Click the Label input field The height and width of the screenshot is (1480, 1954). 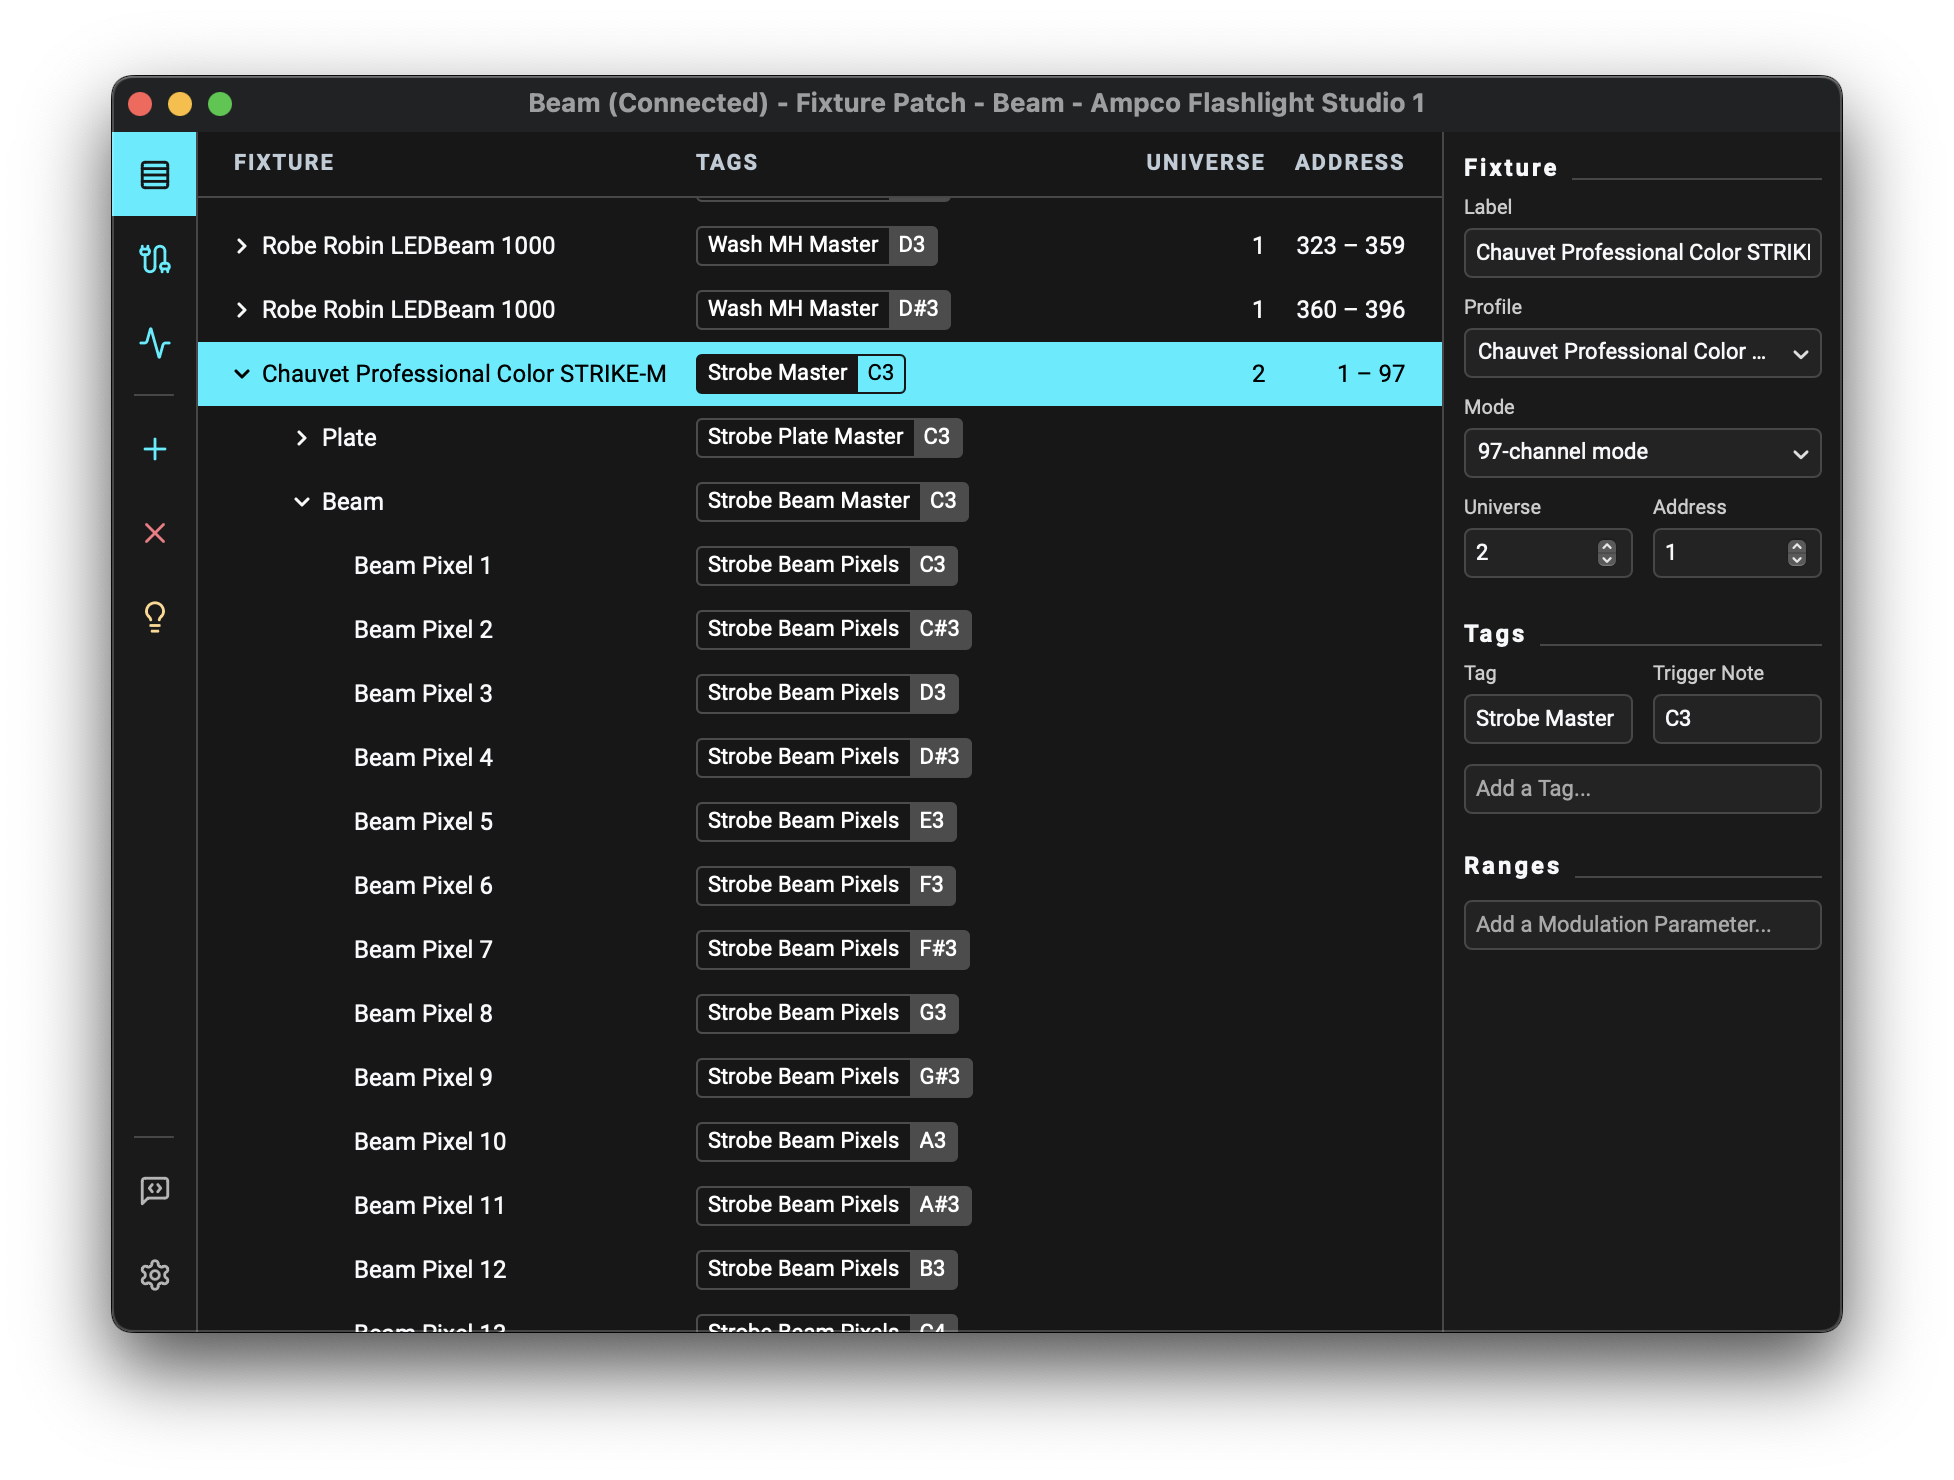coord(1642,253)
